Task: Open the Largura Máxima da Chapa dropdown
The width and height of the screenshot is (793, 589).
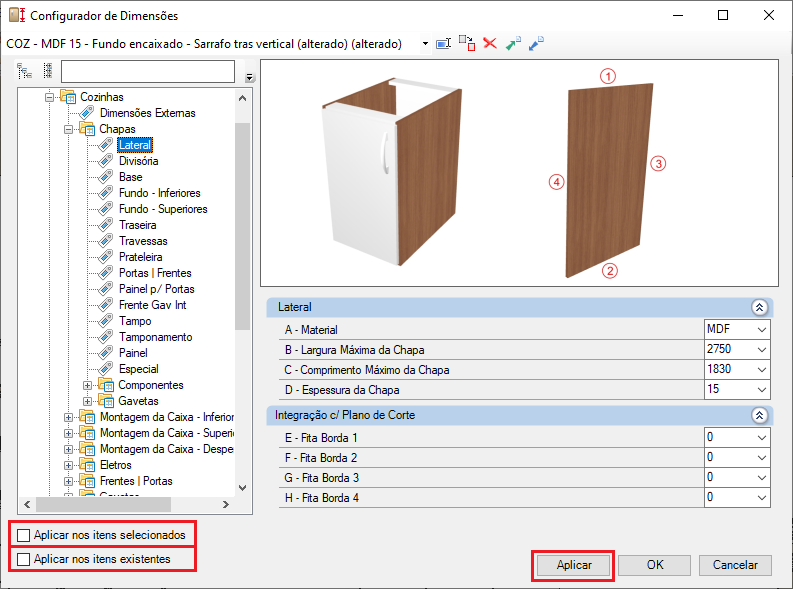Action: [x=762, y=349]
